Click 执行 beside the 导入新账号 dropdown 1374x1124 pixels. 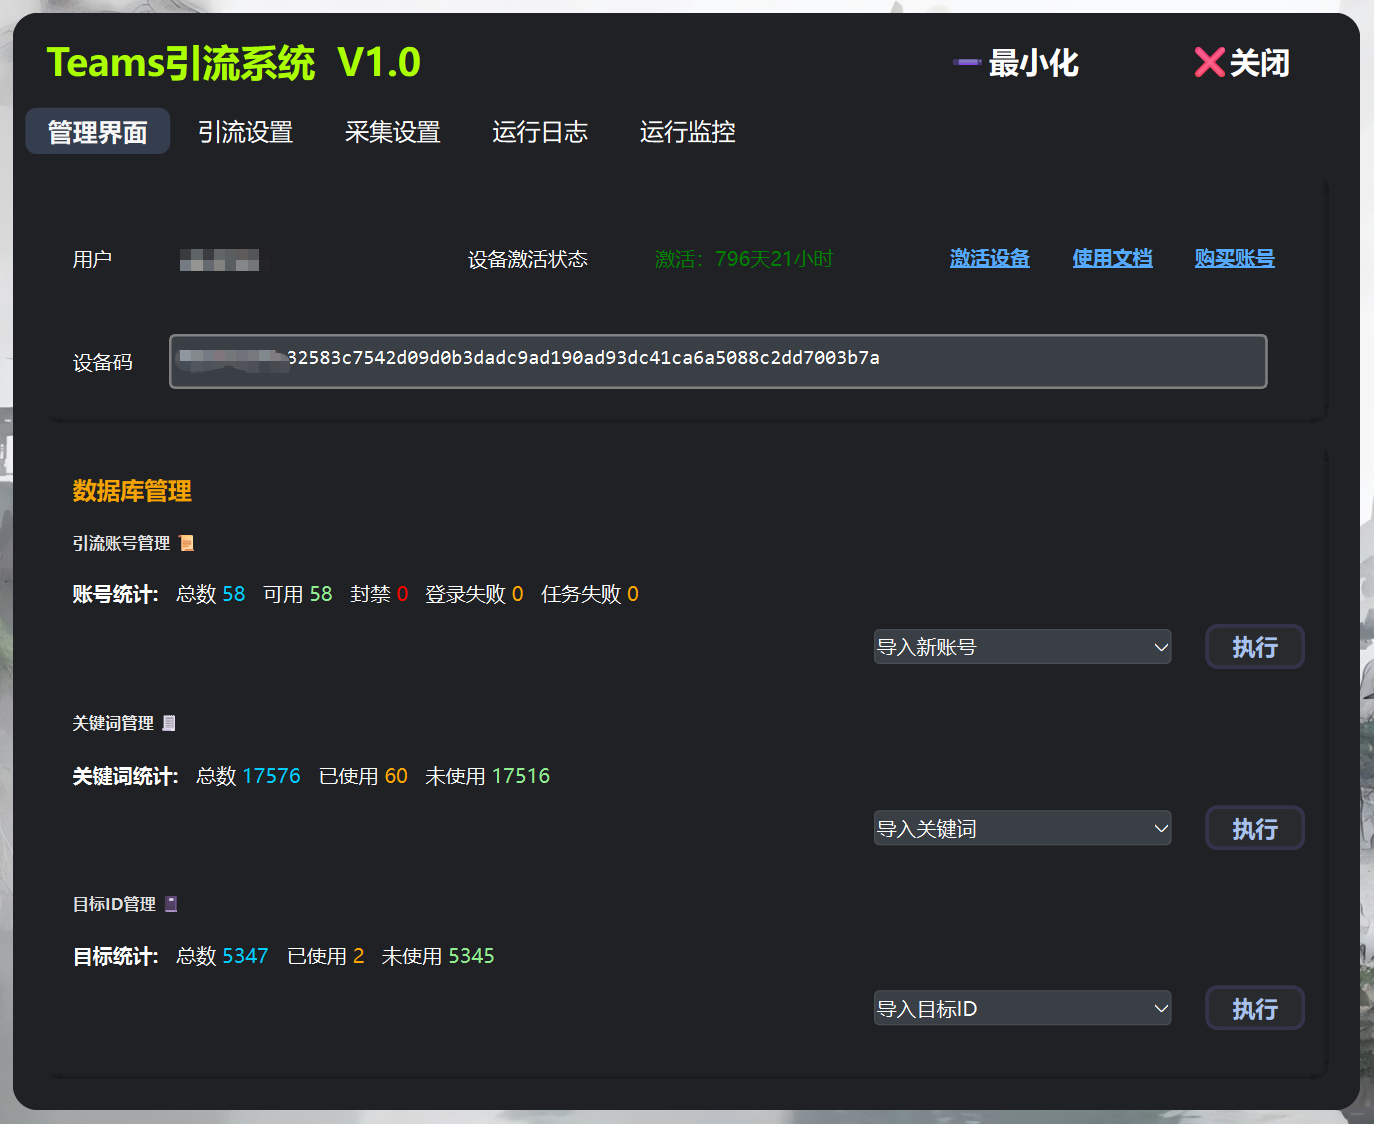[1254, 647]
